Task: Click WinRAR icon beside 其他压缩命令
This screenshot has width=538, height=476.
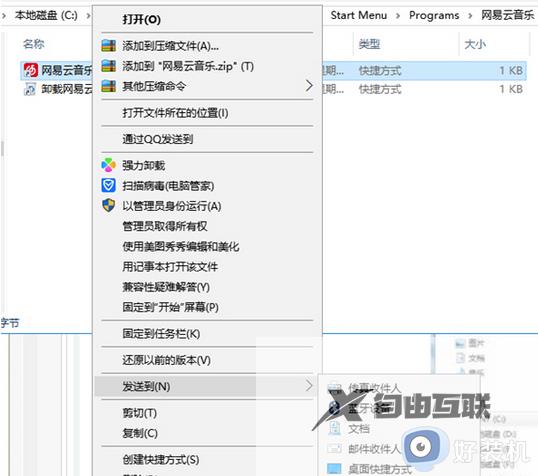Action: point(108,86)
